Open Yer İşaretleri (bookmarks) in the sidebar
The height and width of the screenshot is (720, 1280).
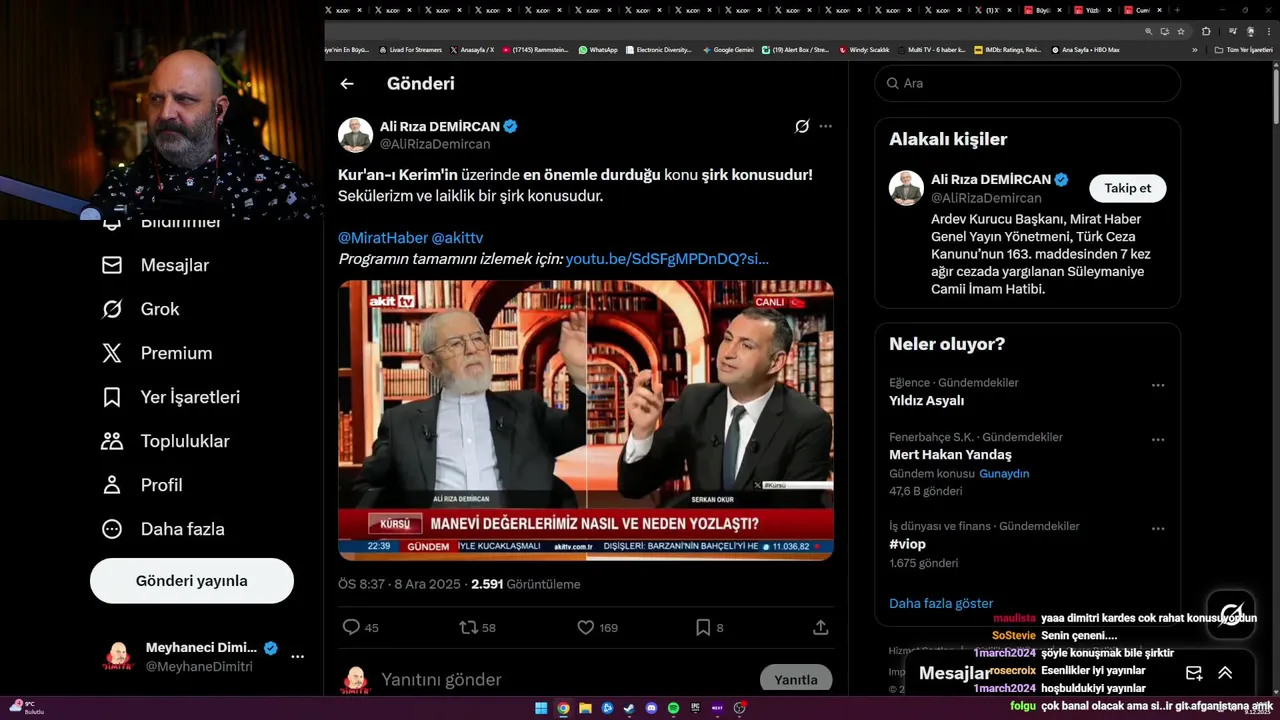(x=171, y=397)
